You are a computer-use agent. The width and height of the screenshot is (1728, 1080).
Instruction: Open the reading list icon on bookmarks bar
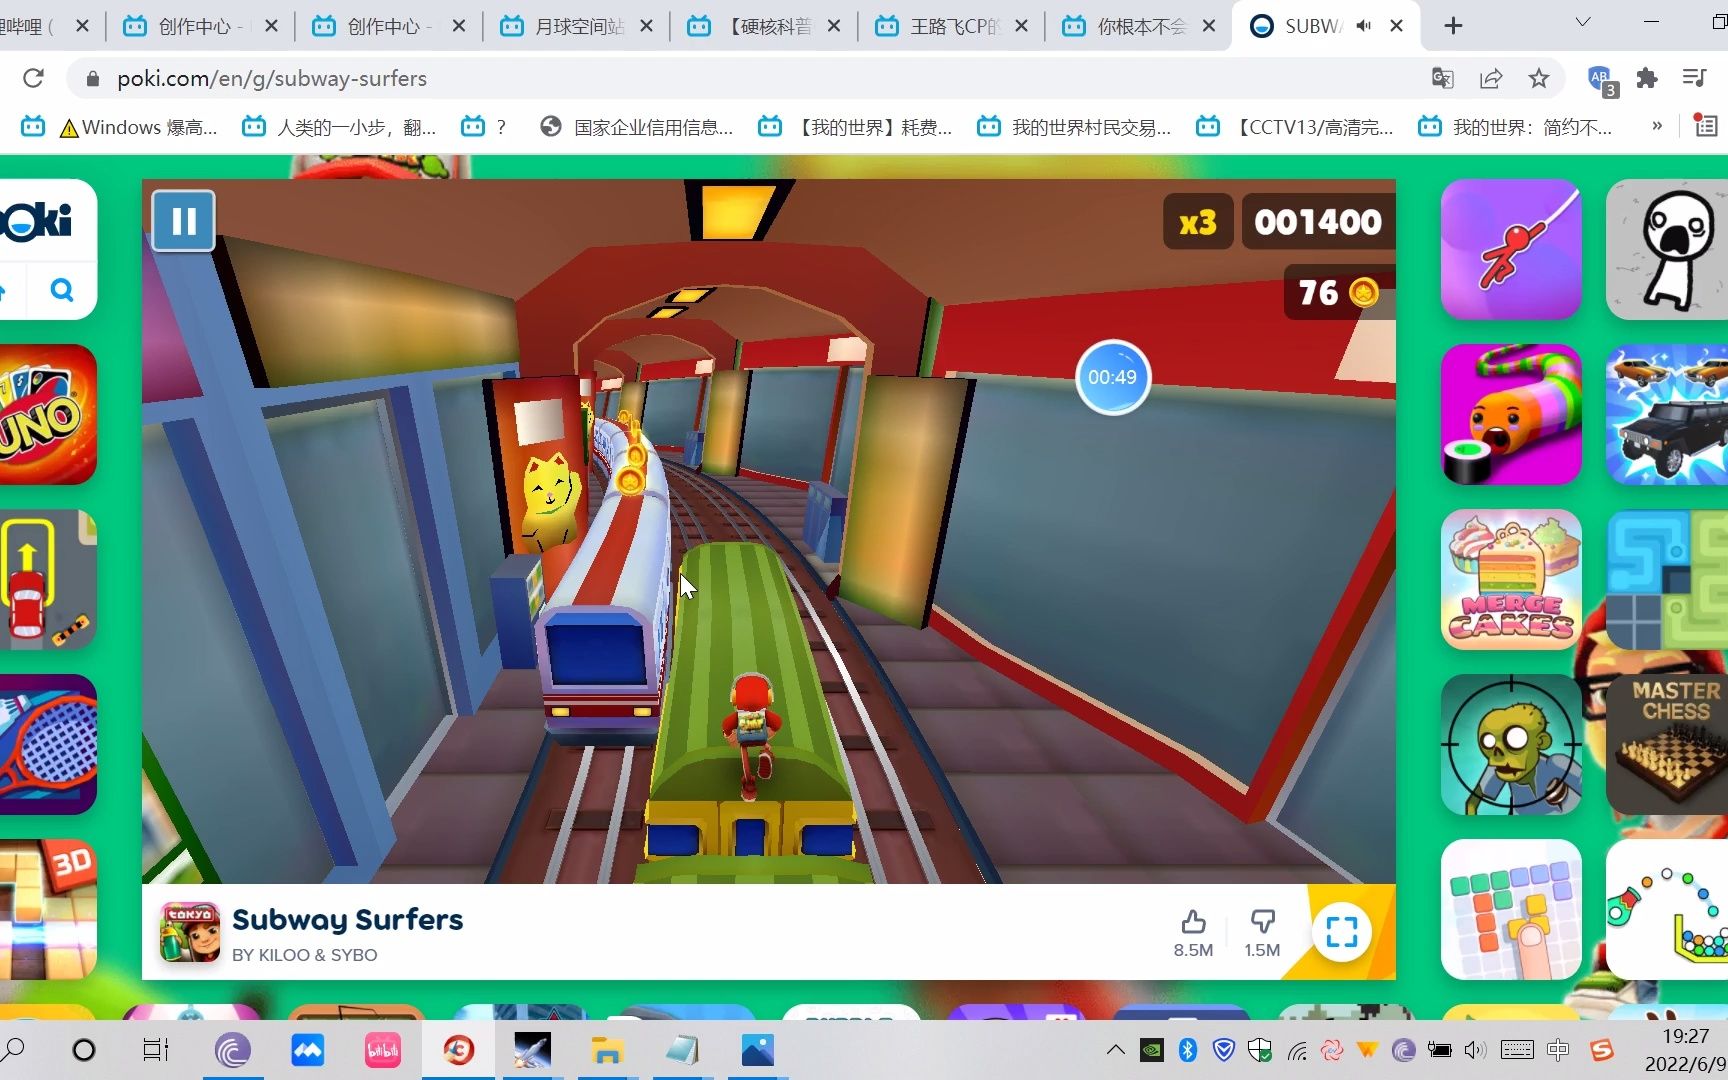click(1706, 126)
